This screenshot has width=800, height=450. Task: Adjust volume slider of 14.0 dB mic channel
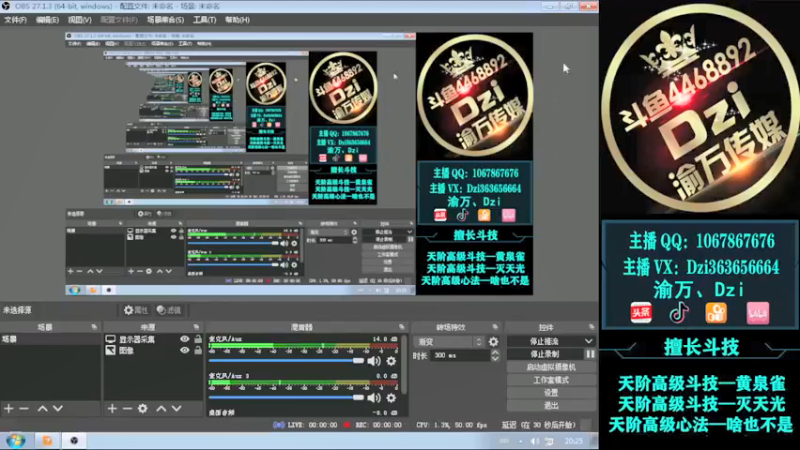click(286, 361)
